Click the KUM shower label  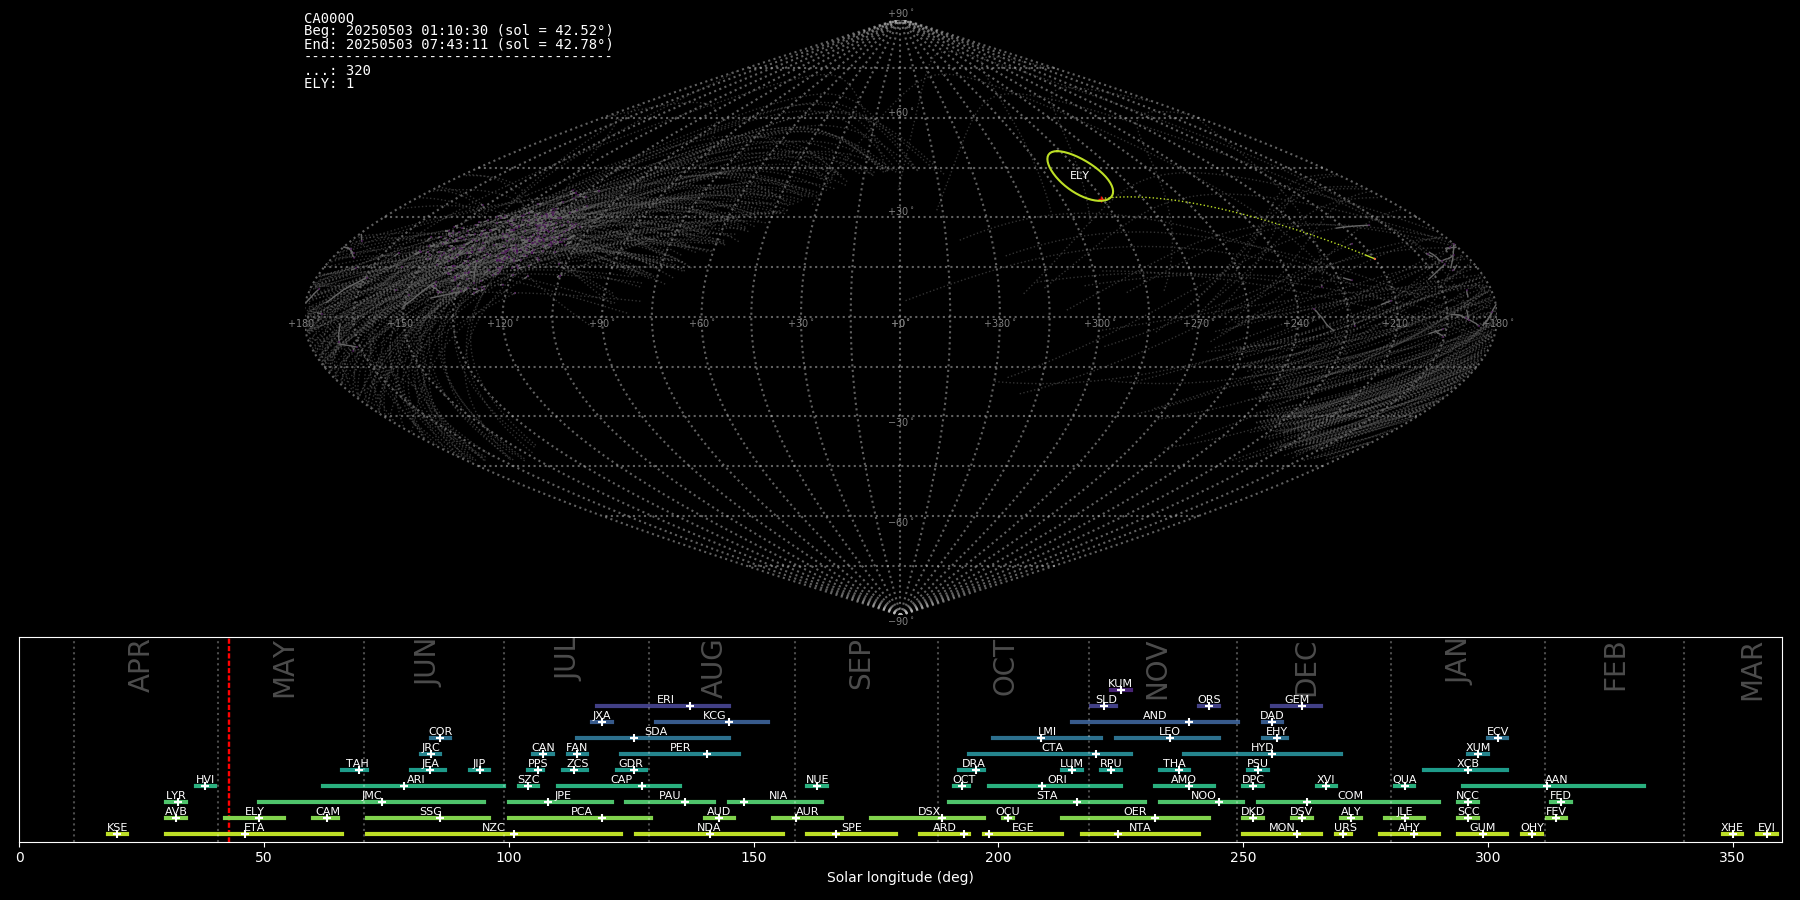coord(1120,684)
